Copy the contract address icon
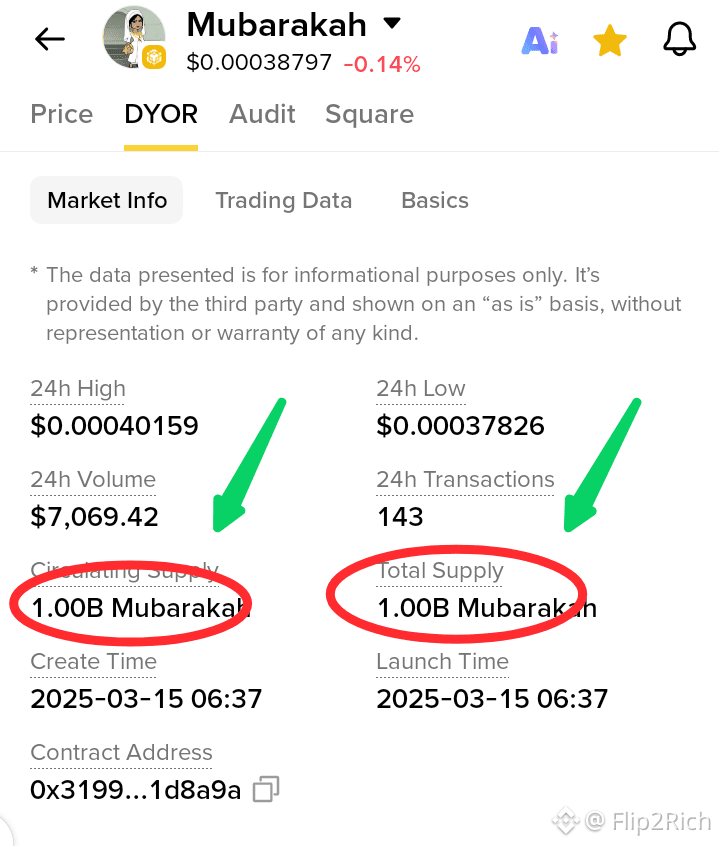Image resolution: width=719 pixels, height=846 pixels. [x=266, y=789]
